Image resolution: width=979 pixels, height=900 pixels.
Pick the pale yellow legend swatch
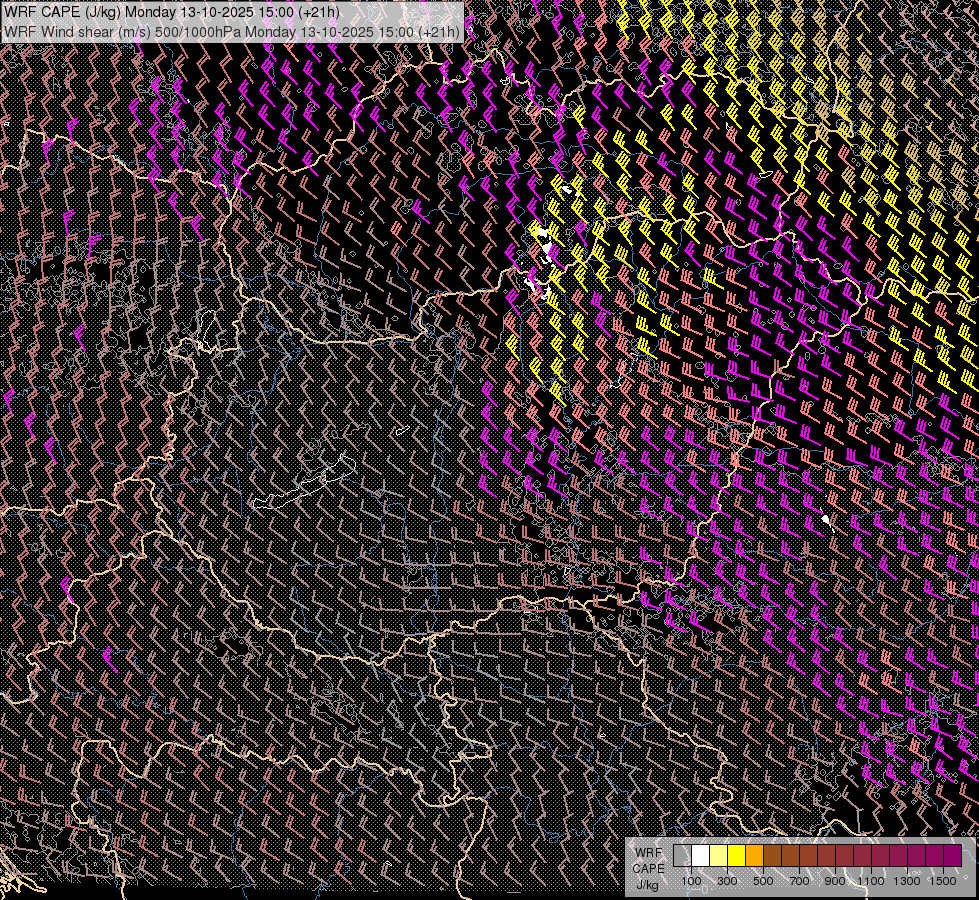[718, 855]
